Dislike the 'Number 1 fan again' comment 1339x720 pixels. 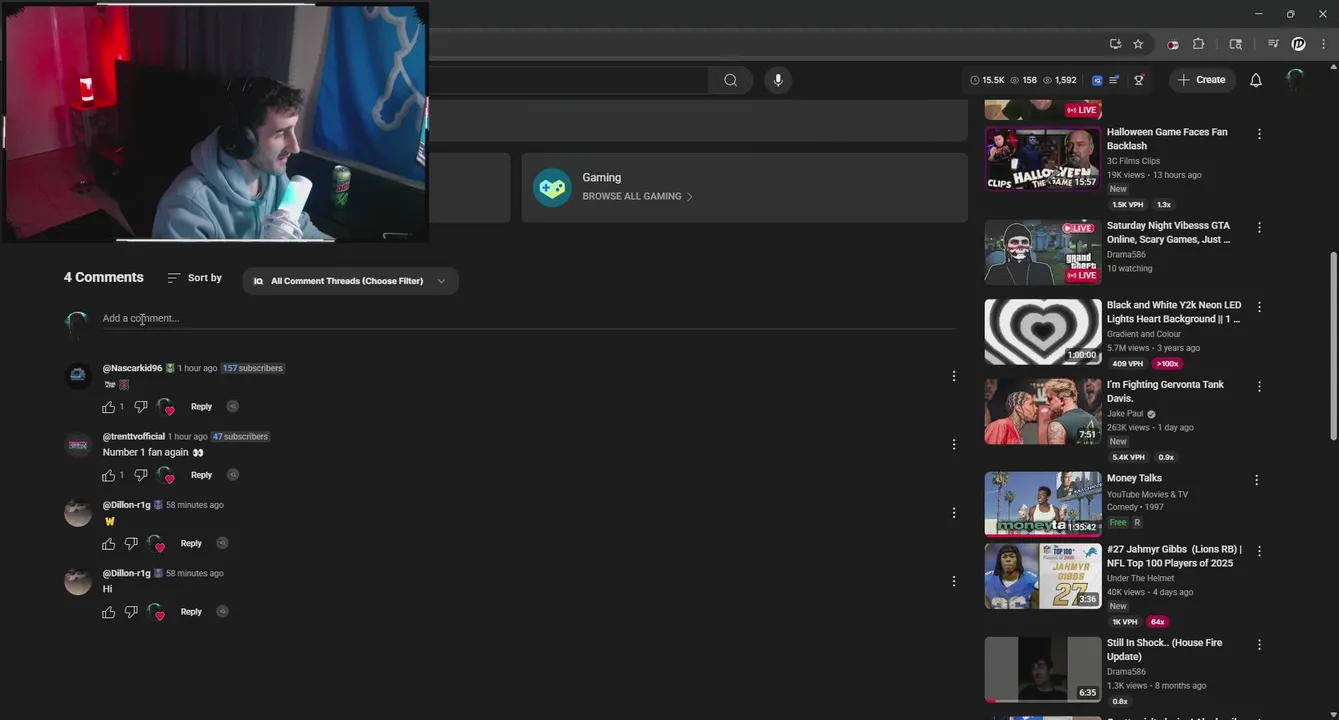click(141, 475)
